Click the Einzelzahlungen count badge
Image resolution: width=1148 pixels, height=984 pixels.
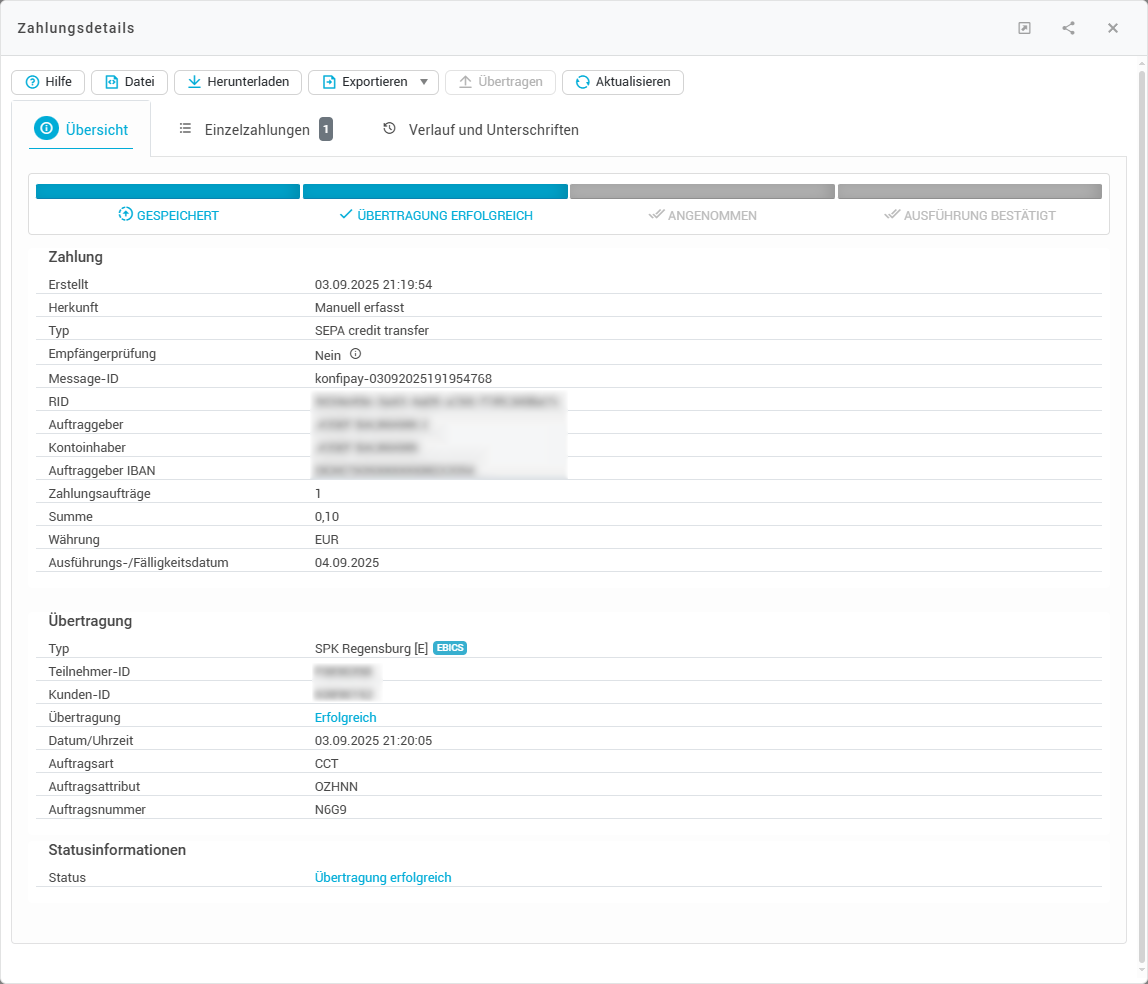[326, 129]
